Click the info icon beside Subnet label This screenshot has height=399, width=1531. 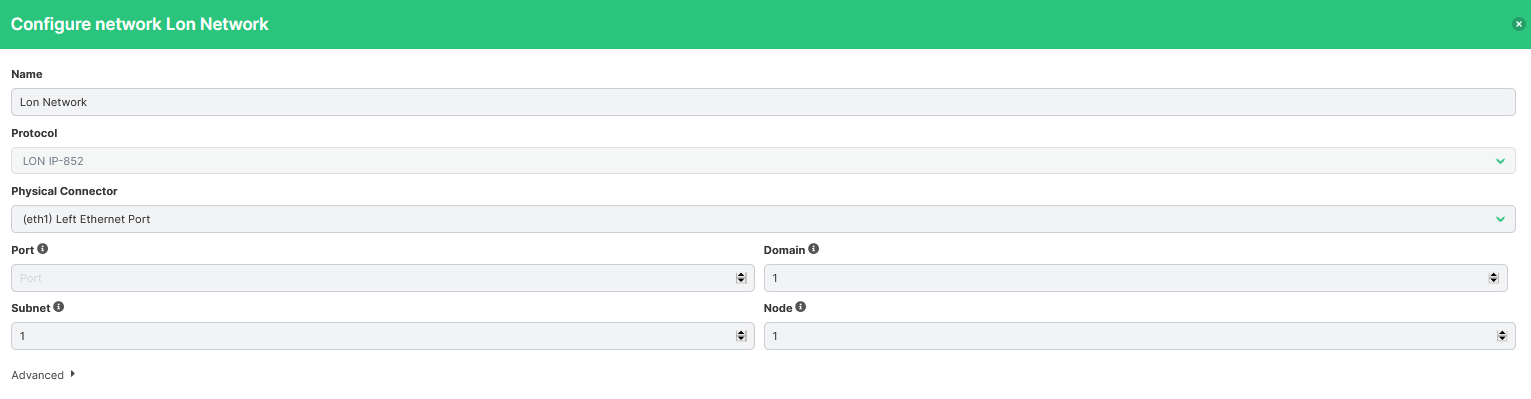click(x=58, y=307)
